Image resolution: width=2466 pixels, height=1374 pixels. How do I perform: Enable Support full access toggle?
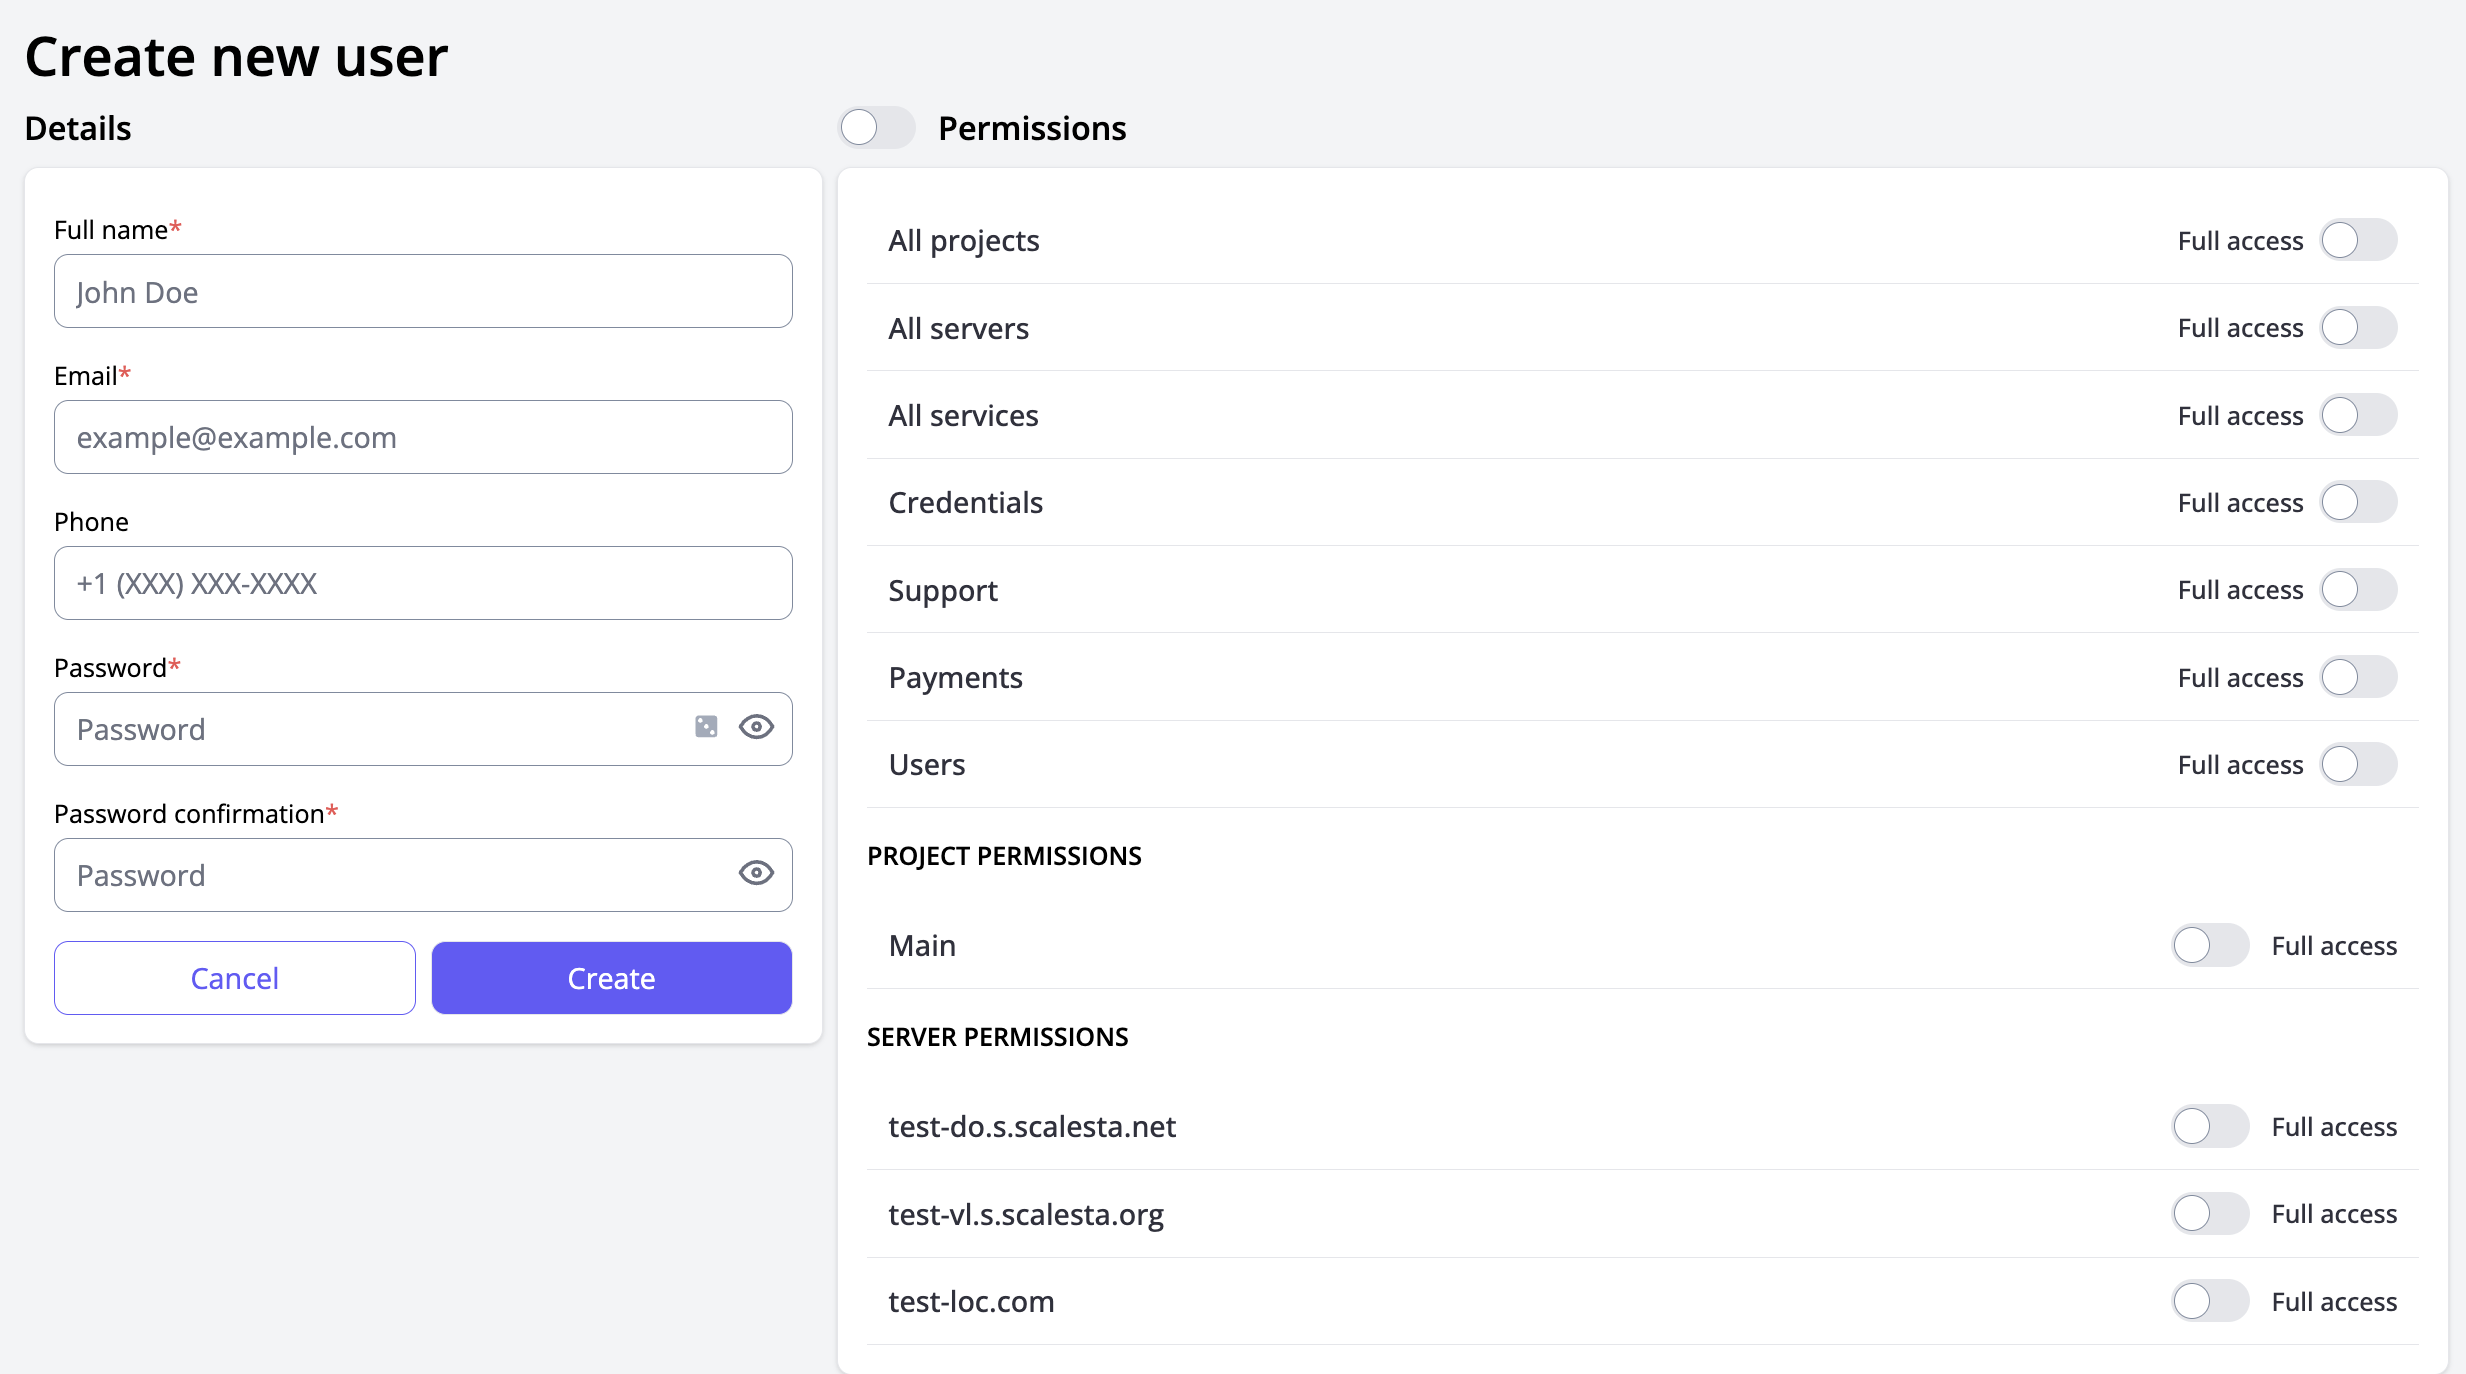click(x=2358, y=590)
